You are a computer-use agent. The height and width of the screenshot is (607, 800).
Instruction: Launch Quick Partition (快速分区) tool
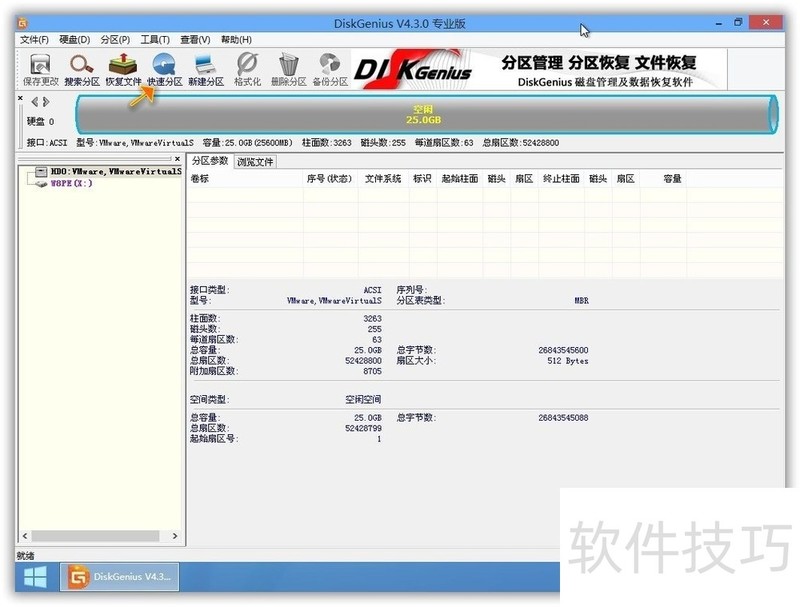coord(164,69)
